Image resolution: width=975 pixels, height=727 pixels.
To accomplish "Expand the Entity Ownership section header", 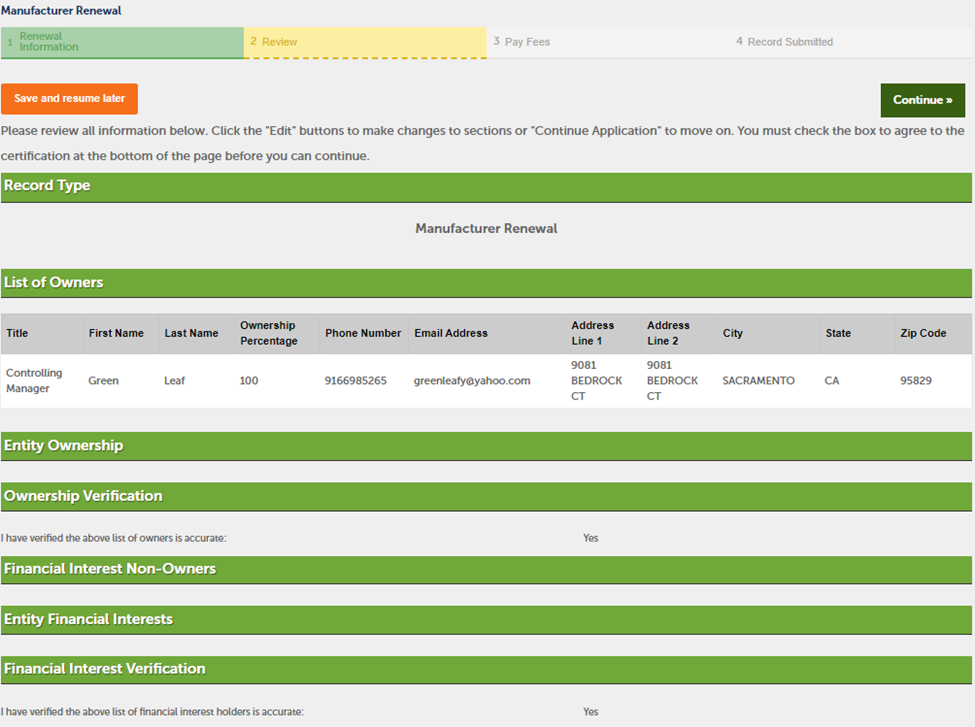I will (x=64, y=446).
